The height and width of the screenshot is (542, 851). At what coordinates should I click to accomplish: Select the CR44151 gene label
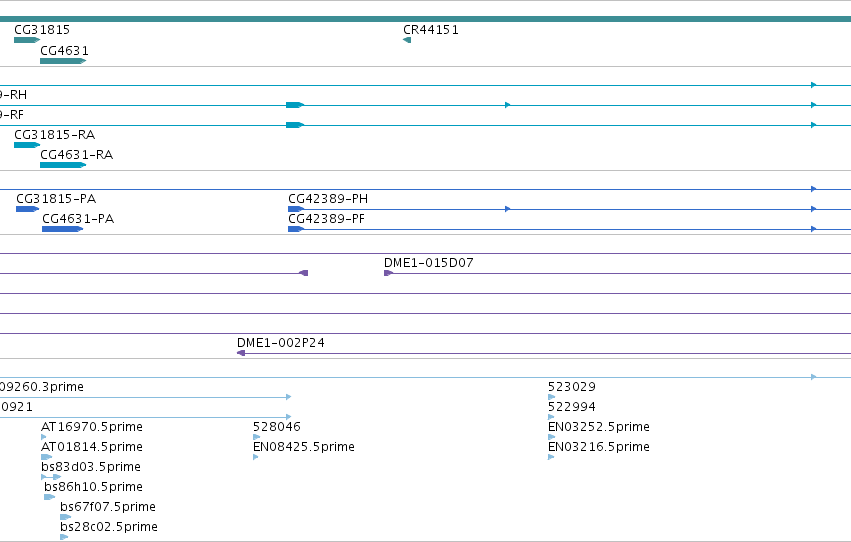point(431,30)
